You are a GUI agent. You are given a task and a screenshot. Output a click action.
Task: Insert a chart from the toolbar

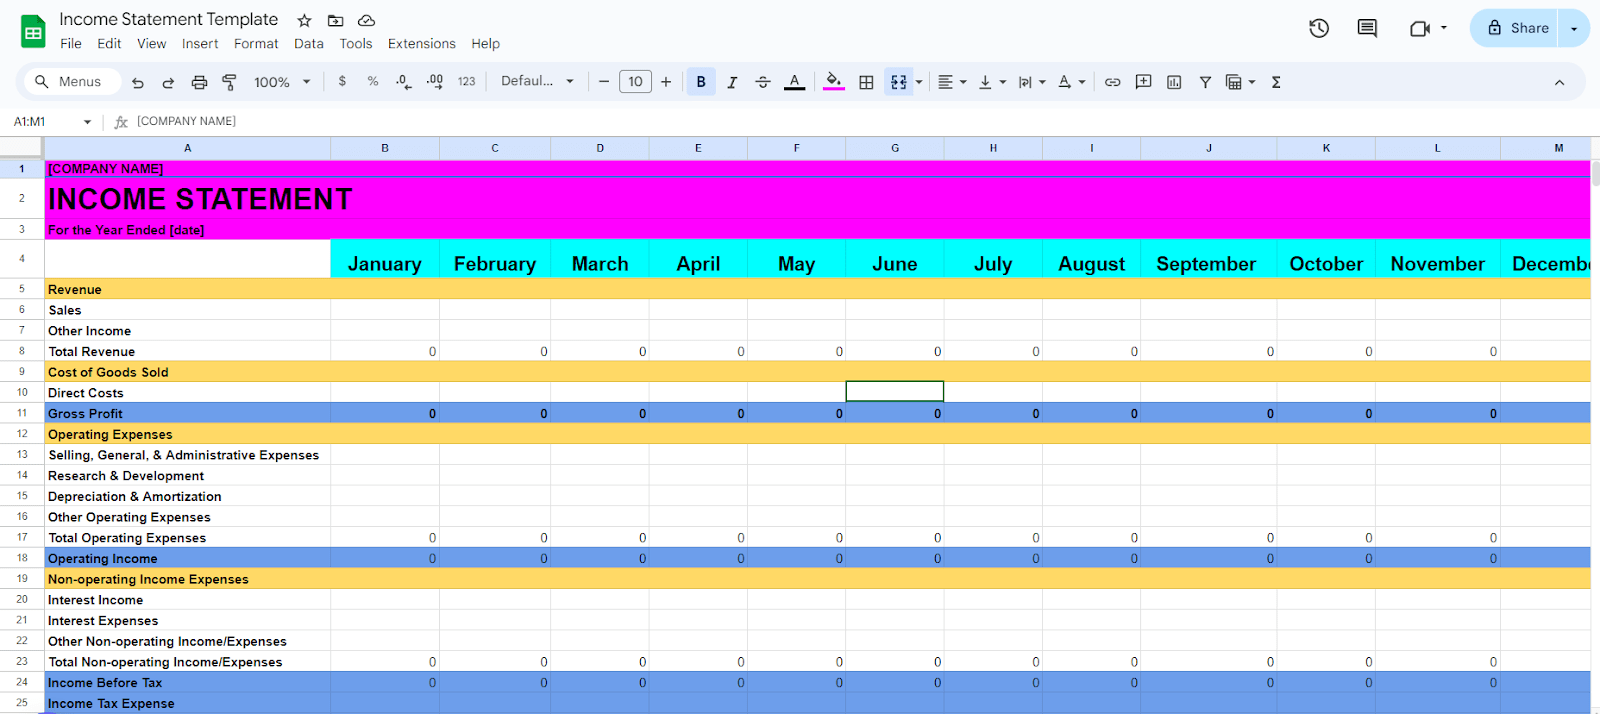click(x=1174, y=82)
